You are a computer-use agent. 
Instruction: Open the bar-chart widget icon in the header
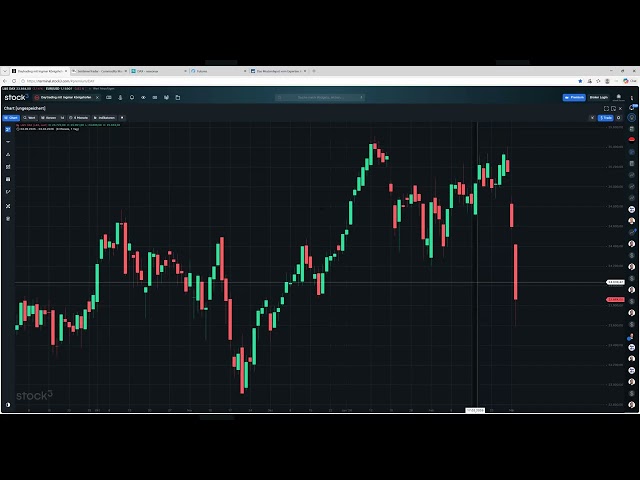(x=166, y=98)
